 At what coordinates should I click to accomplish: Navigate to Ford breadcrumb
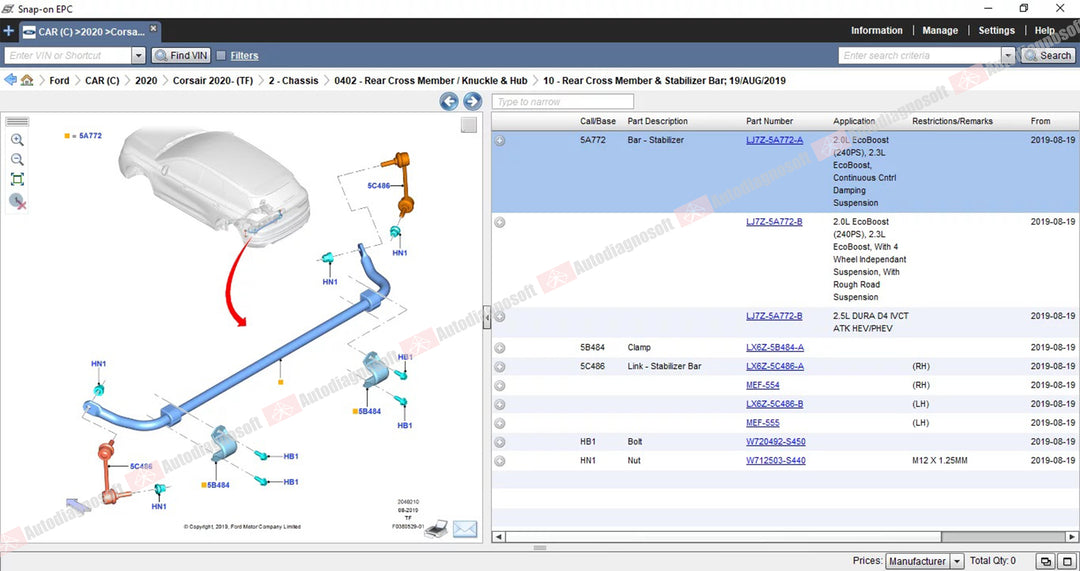pos(59,81)
